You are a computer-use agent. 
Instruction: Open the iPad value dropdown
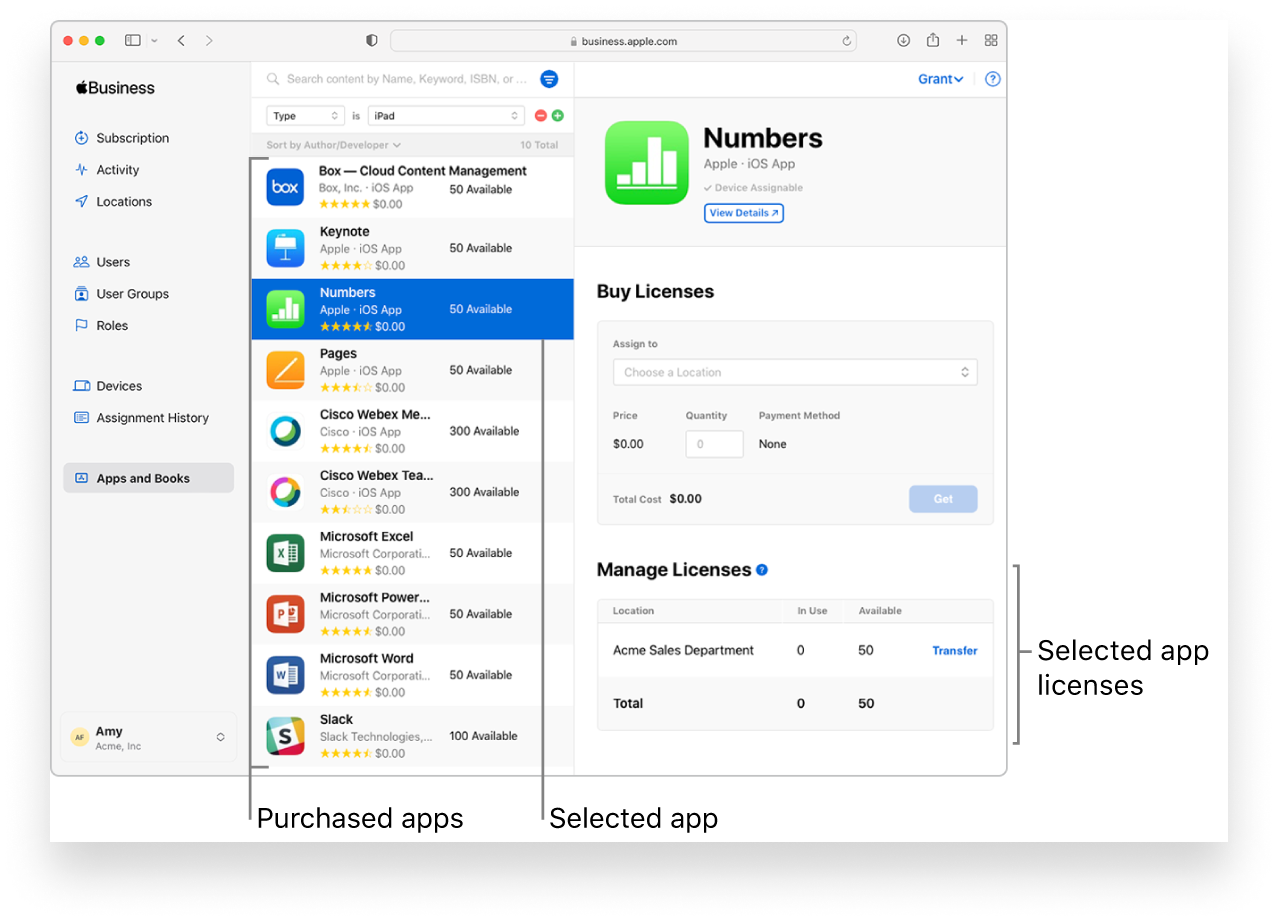pos(446,116)
